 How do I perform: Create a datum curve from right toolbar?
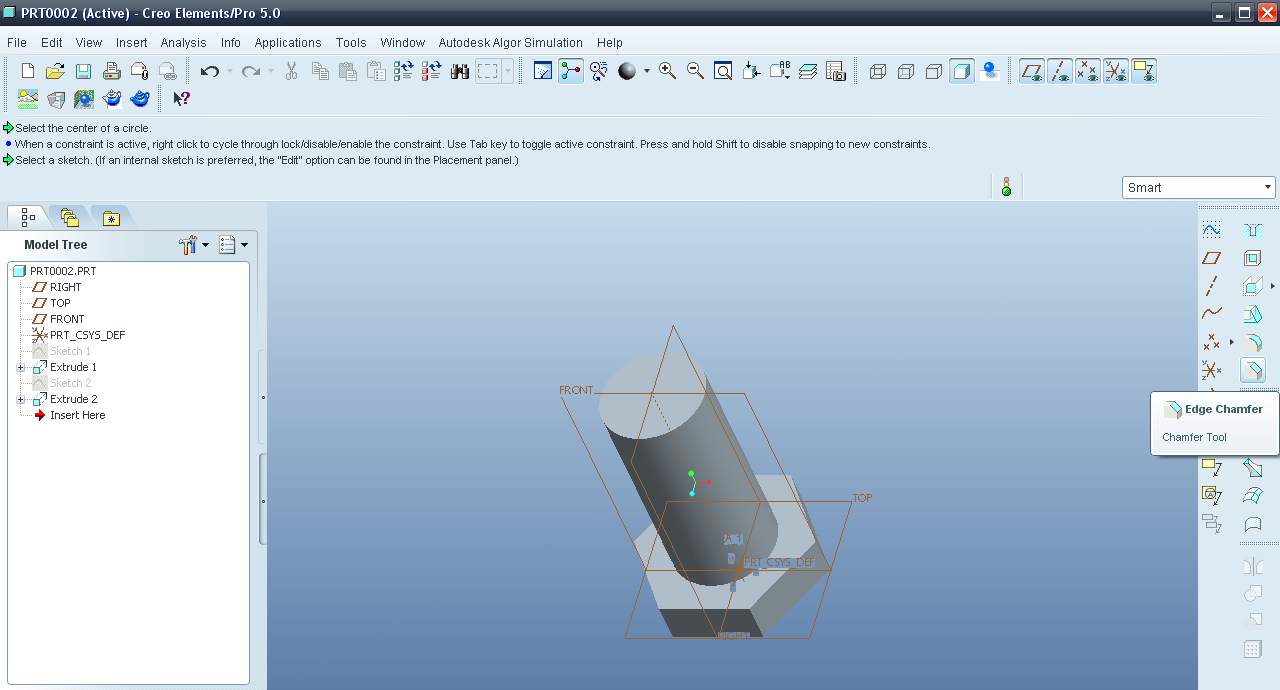(x=1211, y=314)
